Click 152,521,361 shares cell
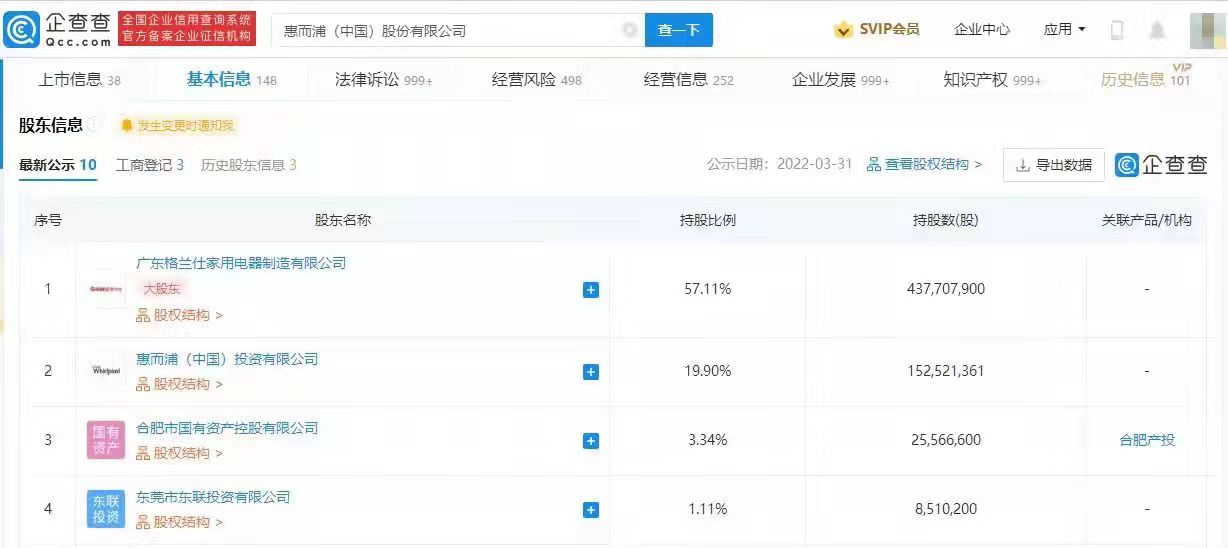The image size is (1228, 548). coord(946,371)
